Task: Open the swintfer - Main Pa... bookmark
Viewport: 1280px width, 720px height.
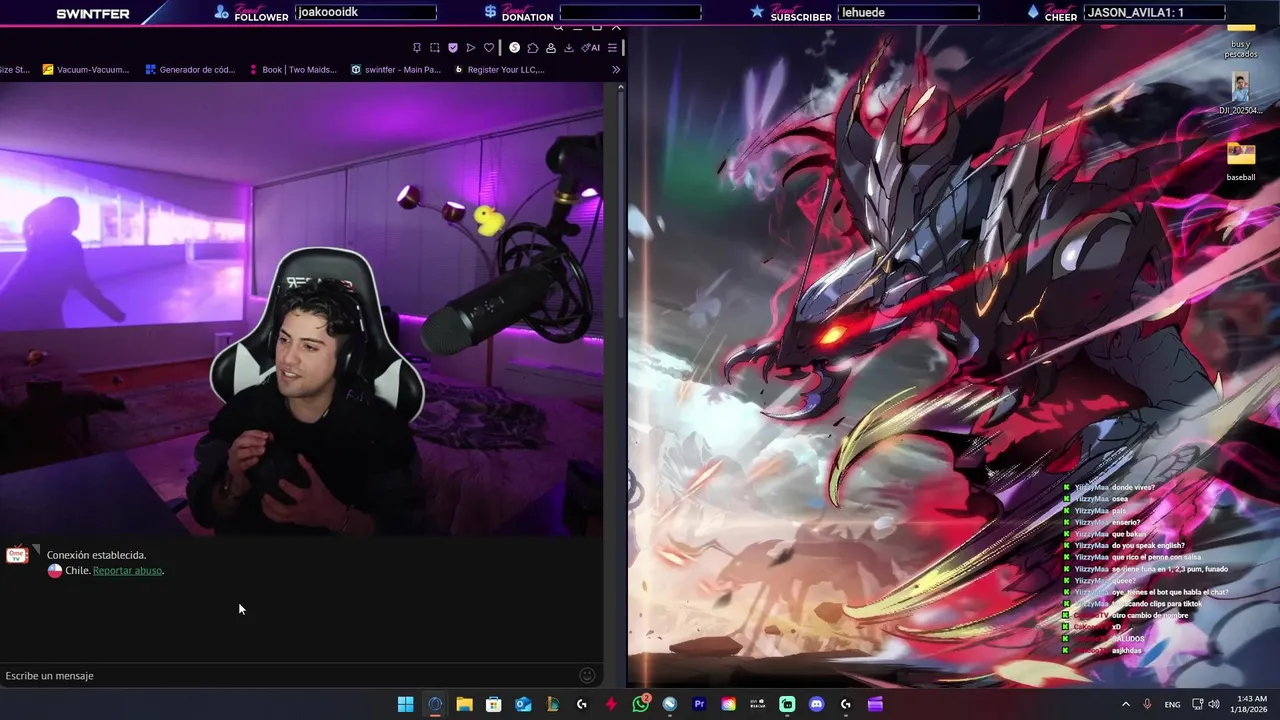Action: 396,70
